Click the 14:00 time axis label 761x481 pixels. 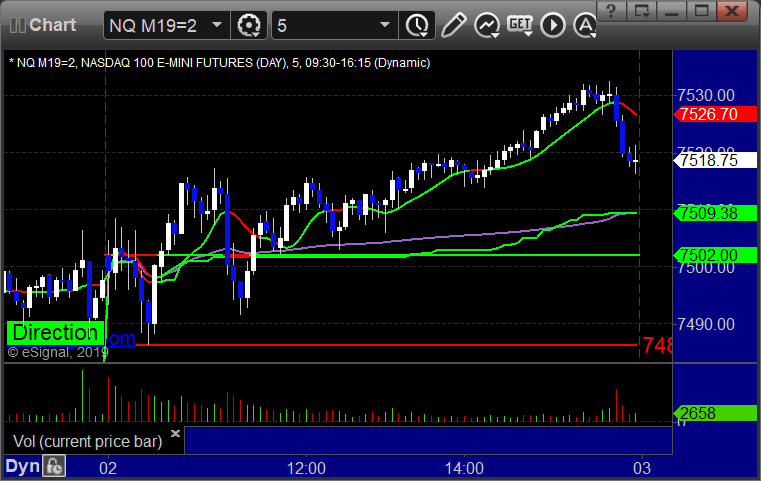tap(464, 468)
